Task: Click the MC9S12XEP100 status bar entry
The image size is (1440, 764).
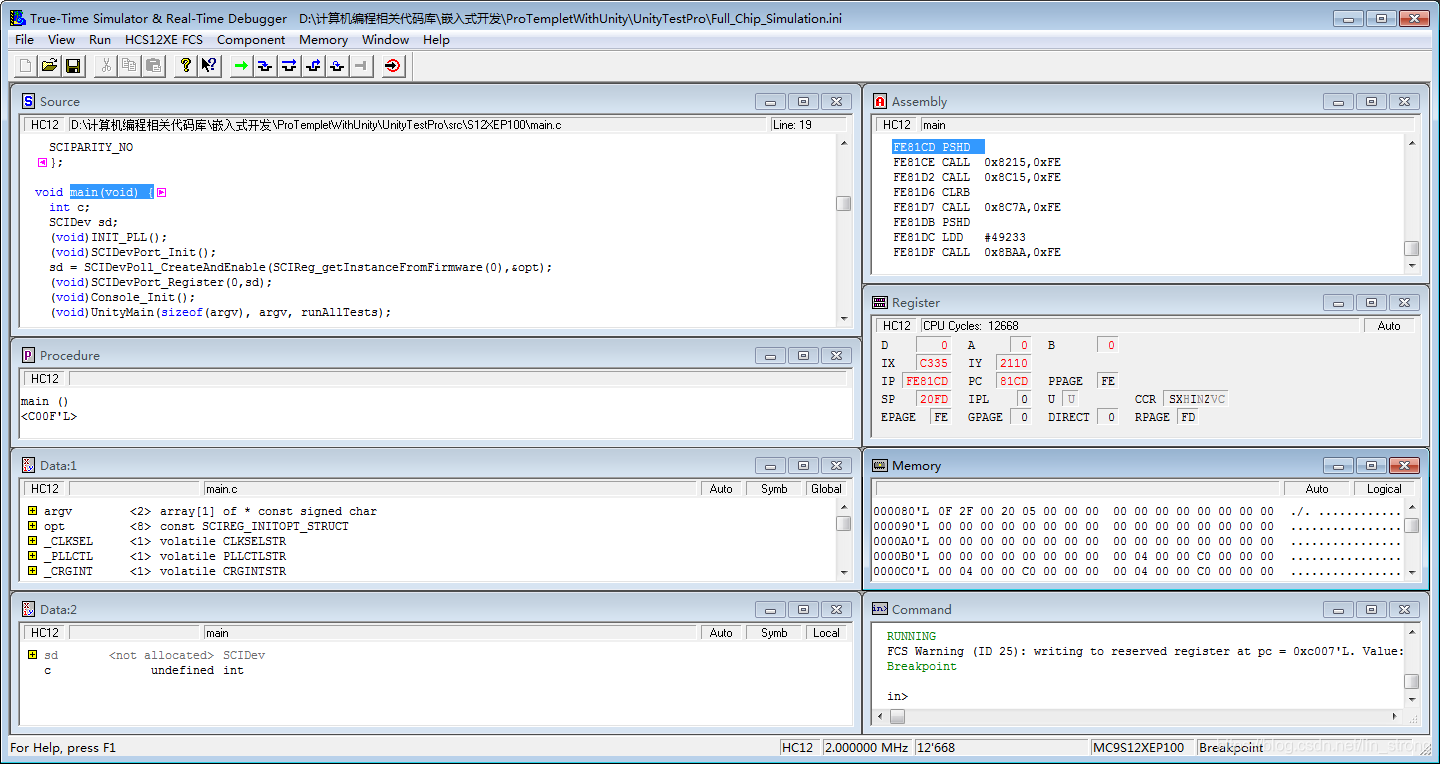Action: pyautogui.click(x=1141, y=747)
